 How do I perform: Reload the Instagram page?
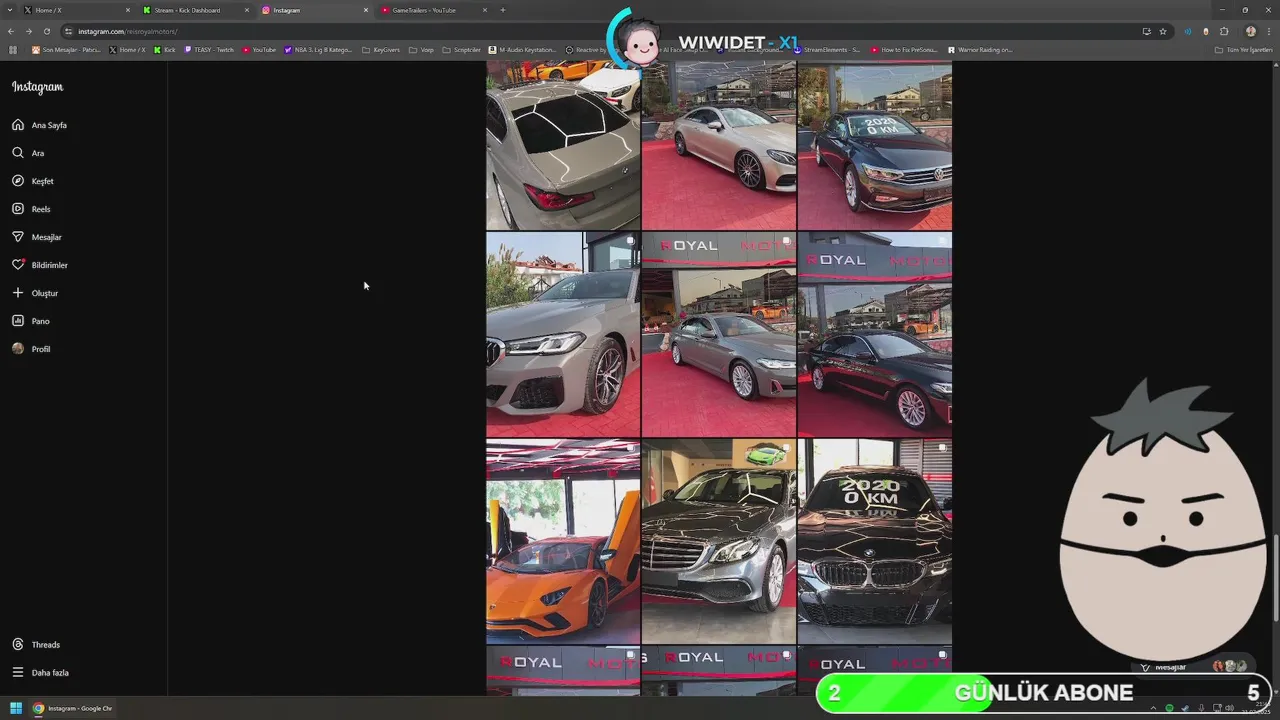point(46,31)
